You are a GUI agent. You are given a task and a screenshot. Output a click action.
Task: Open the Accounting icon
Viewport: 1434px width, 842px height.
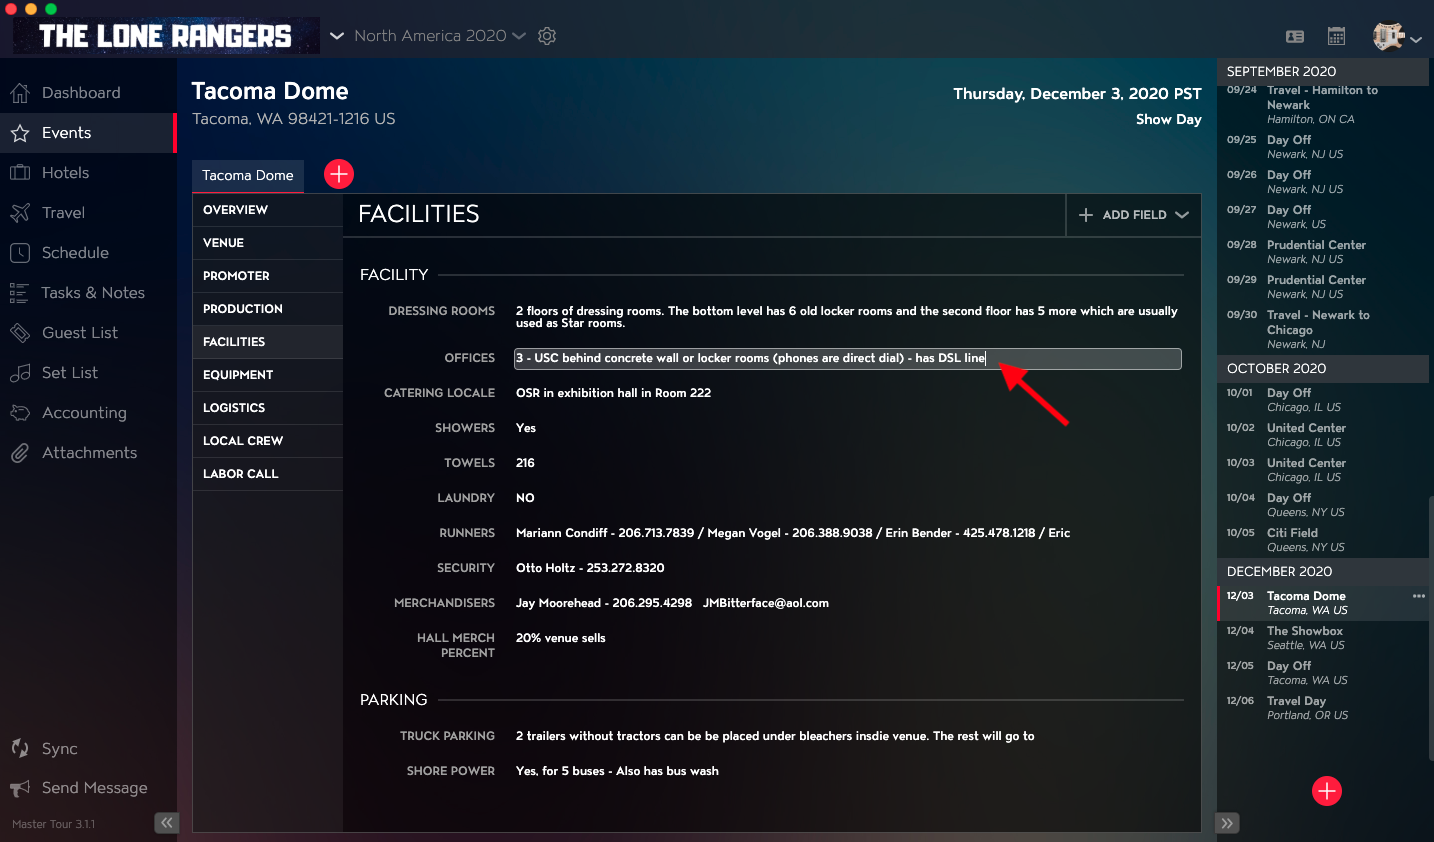[20, 413]
